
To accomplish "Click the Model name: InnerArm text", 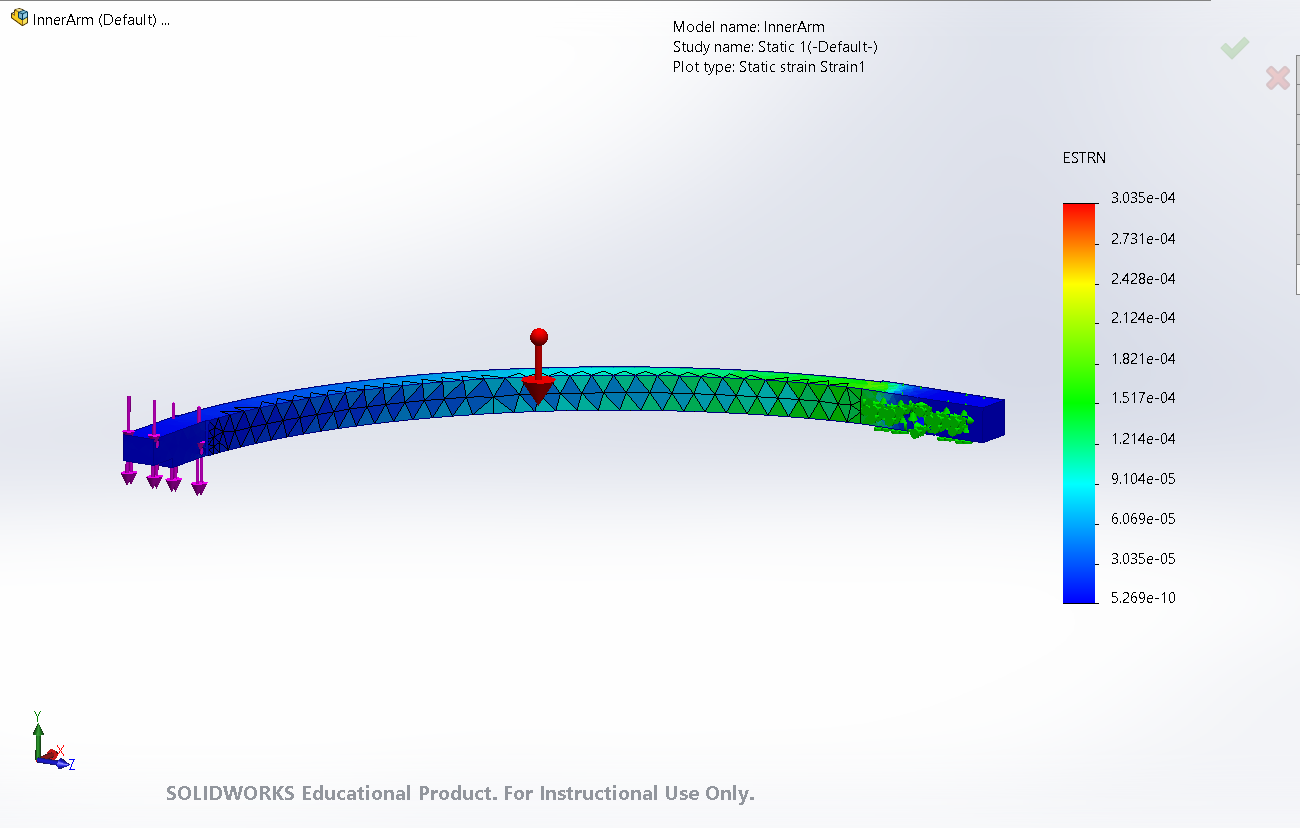I will [749, 27].
